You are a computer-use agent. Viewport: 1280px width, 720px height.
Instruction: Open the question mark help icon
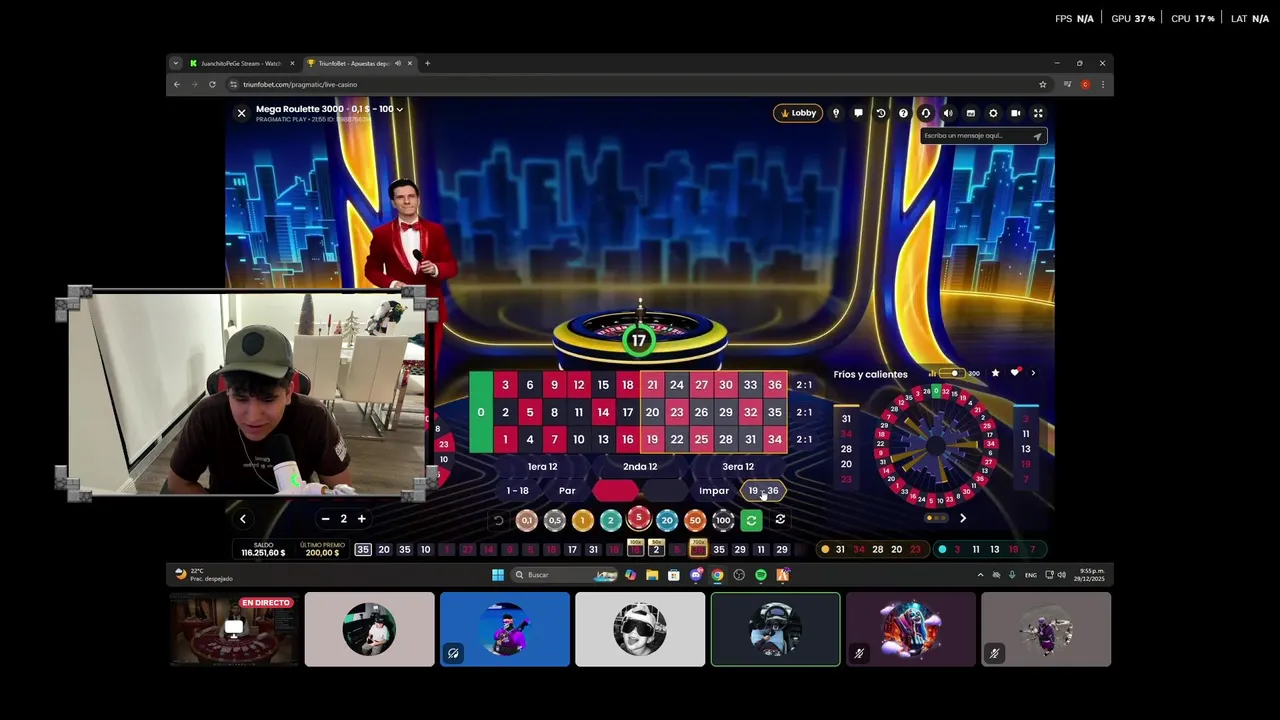pos(903,113)
